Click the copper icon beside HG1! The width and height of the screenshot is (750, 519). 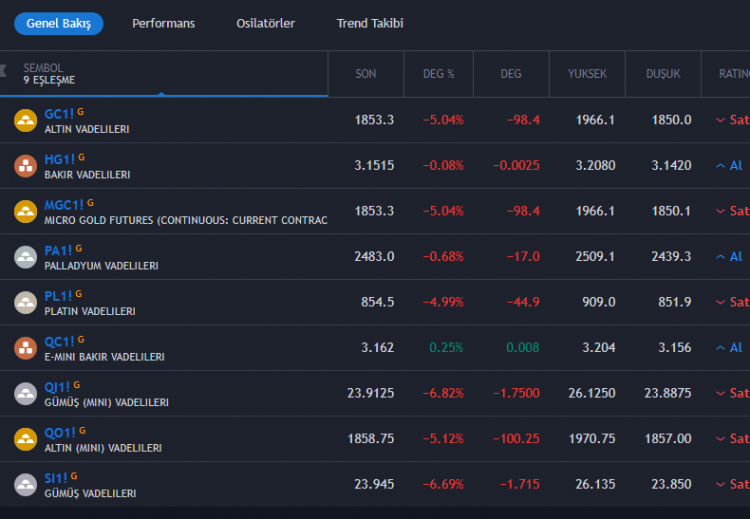click(x=25, y=166)
